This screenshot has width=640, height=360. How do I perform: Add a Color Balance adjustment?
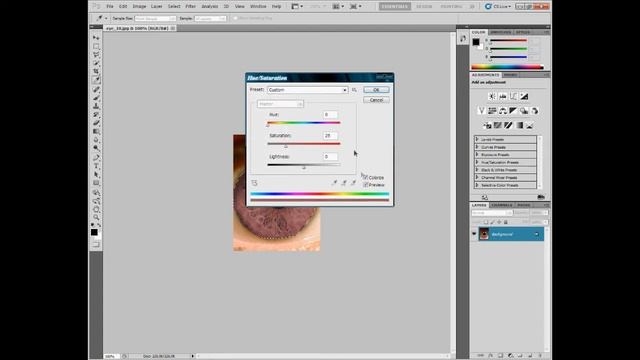pos(502,111)
